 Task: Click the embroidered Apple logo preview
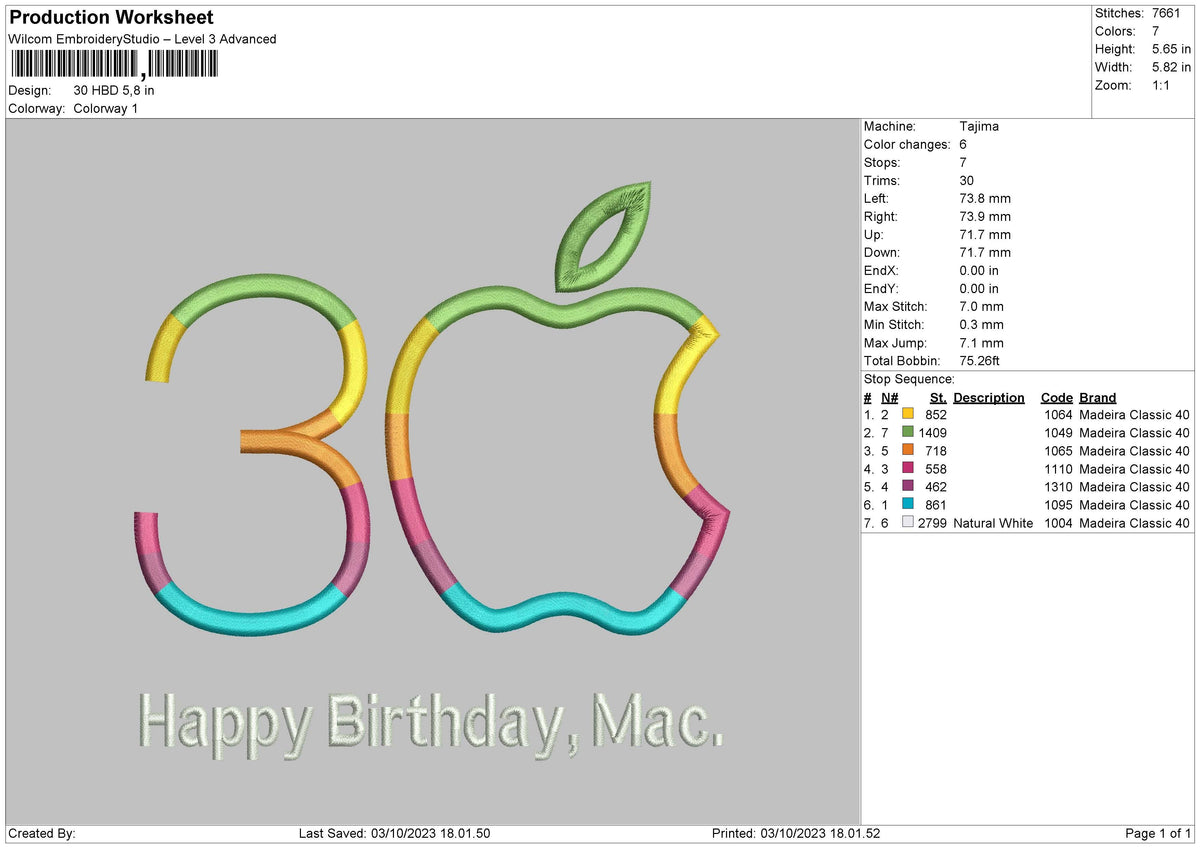(557, 410)
